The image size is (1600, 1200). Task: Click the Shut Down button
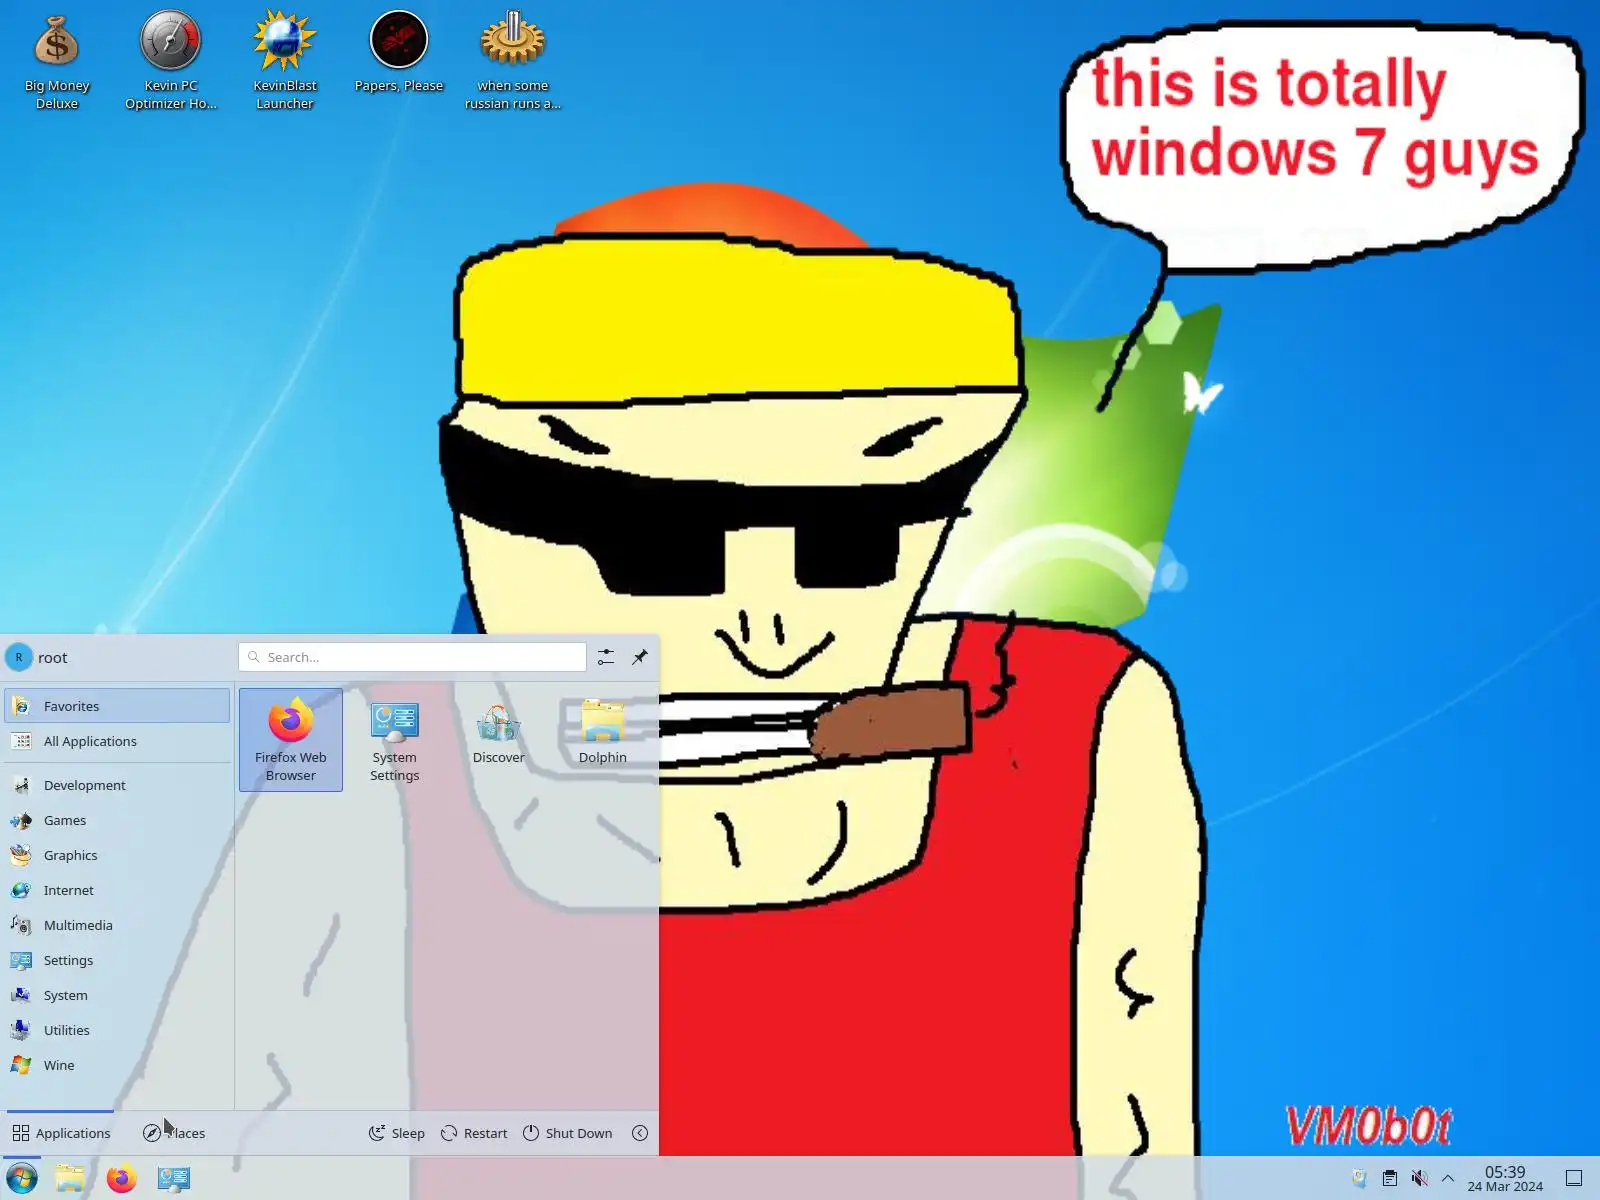(567, 1133)
